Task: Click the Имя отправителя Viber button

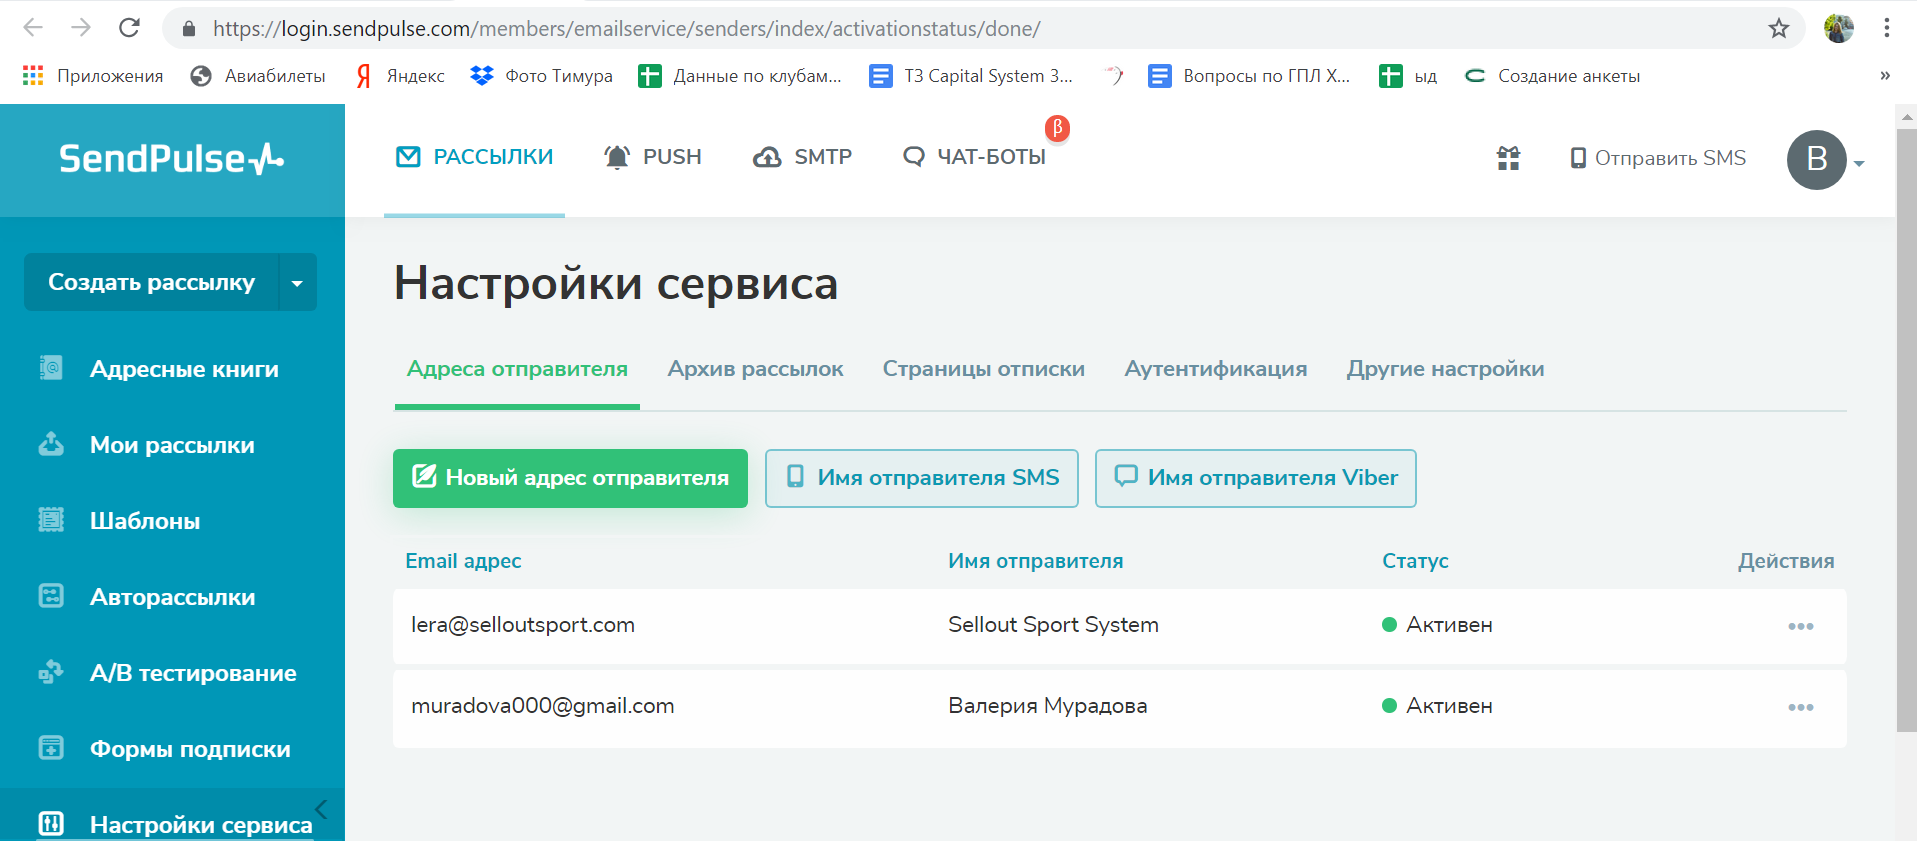Action: pyautogui.click(x=1255, y=478)
